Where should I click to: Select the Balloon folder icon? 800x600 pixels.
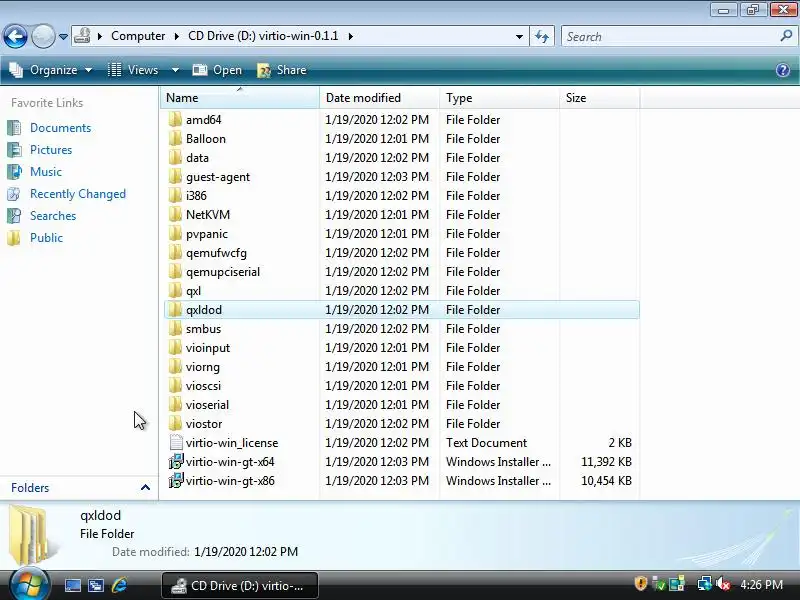(x=175, y=138)
